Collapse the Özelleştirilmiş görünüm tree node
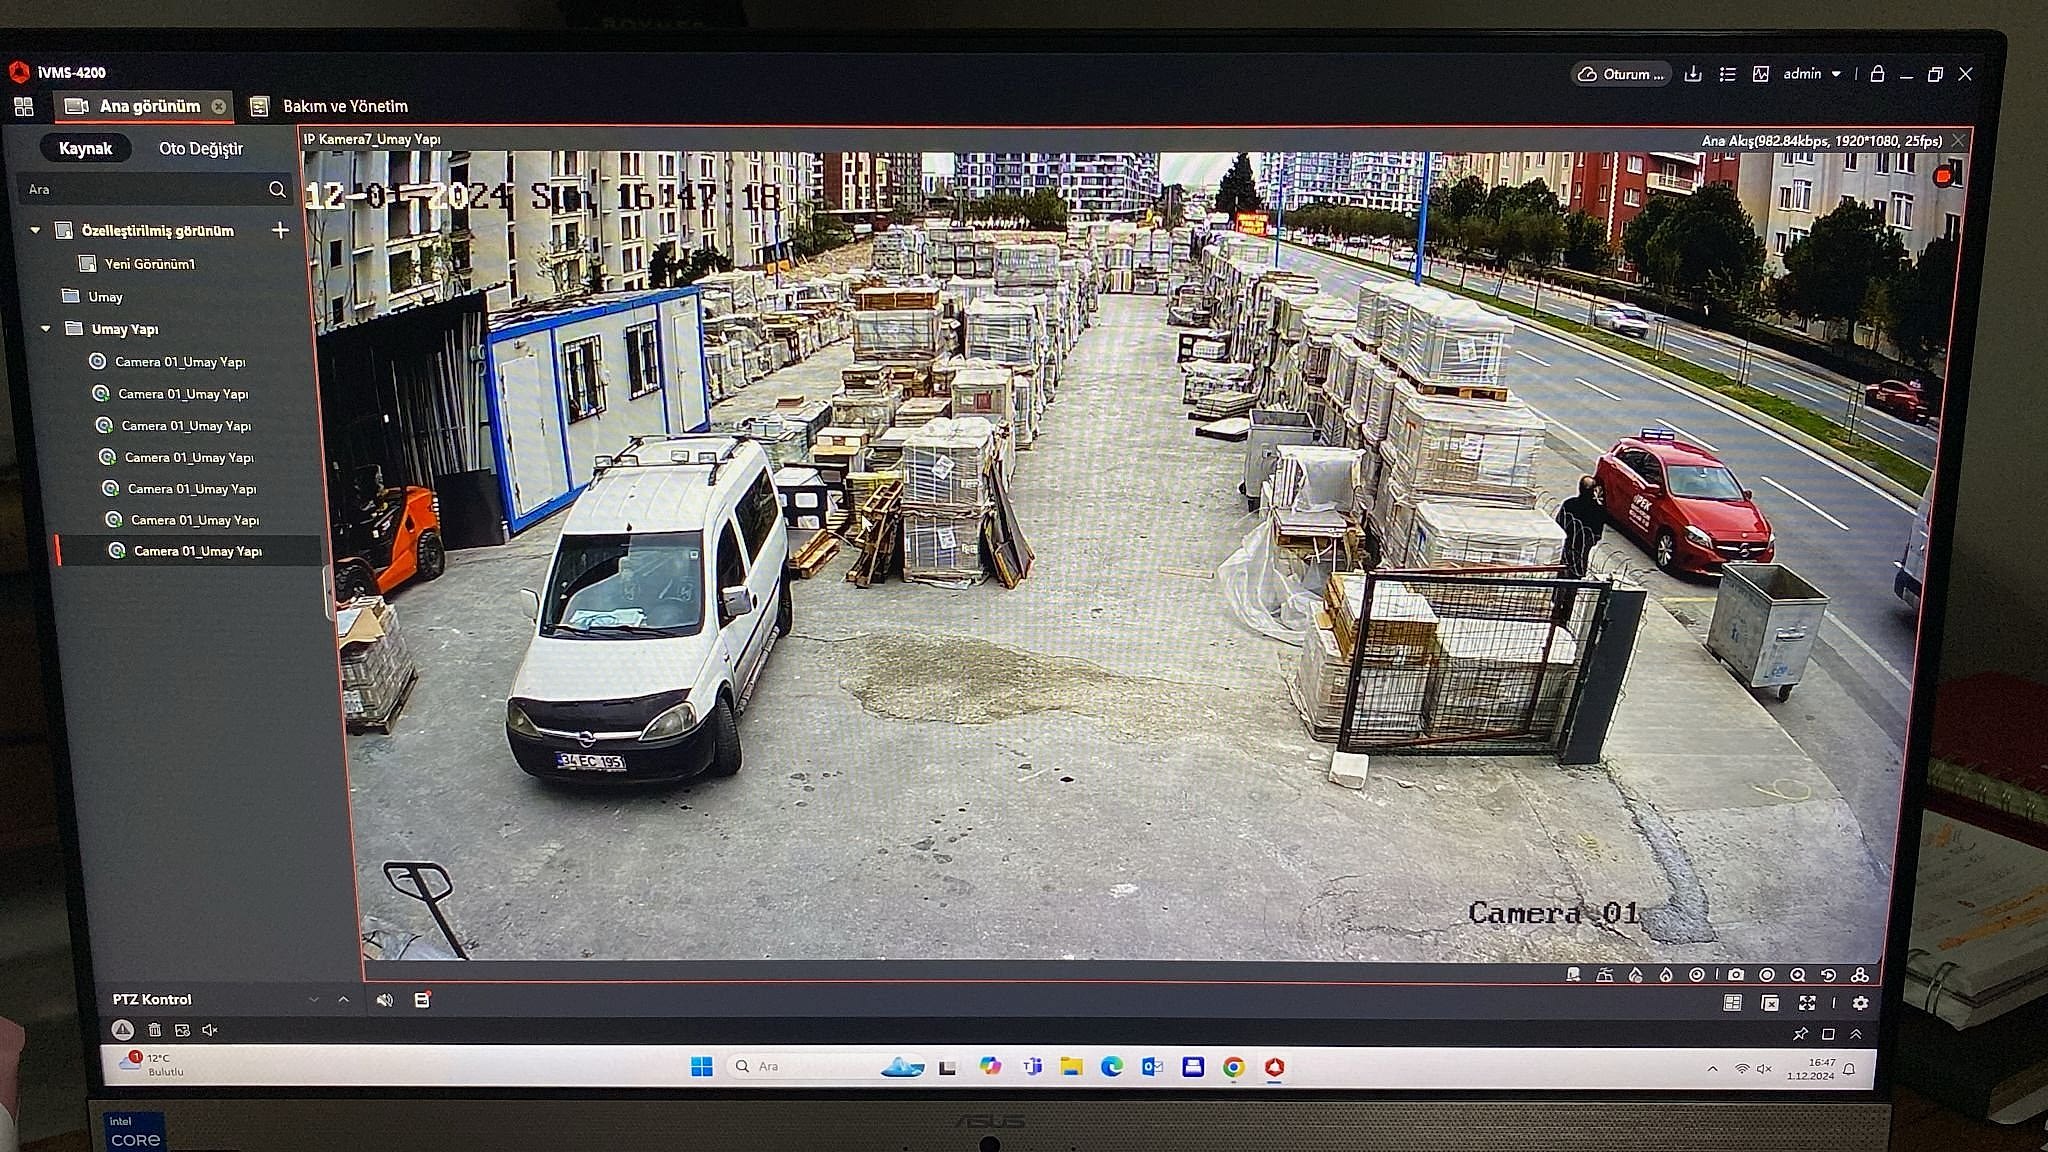Viewport: 2048px width, 1152px height. point(36,231)
